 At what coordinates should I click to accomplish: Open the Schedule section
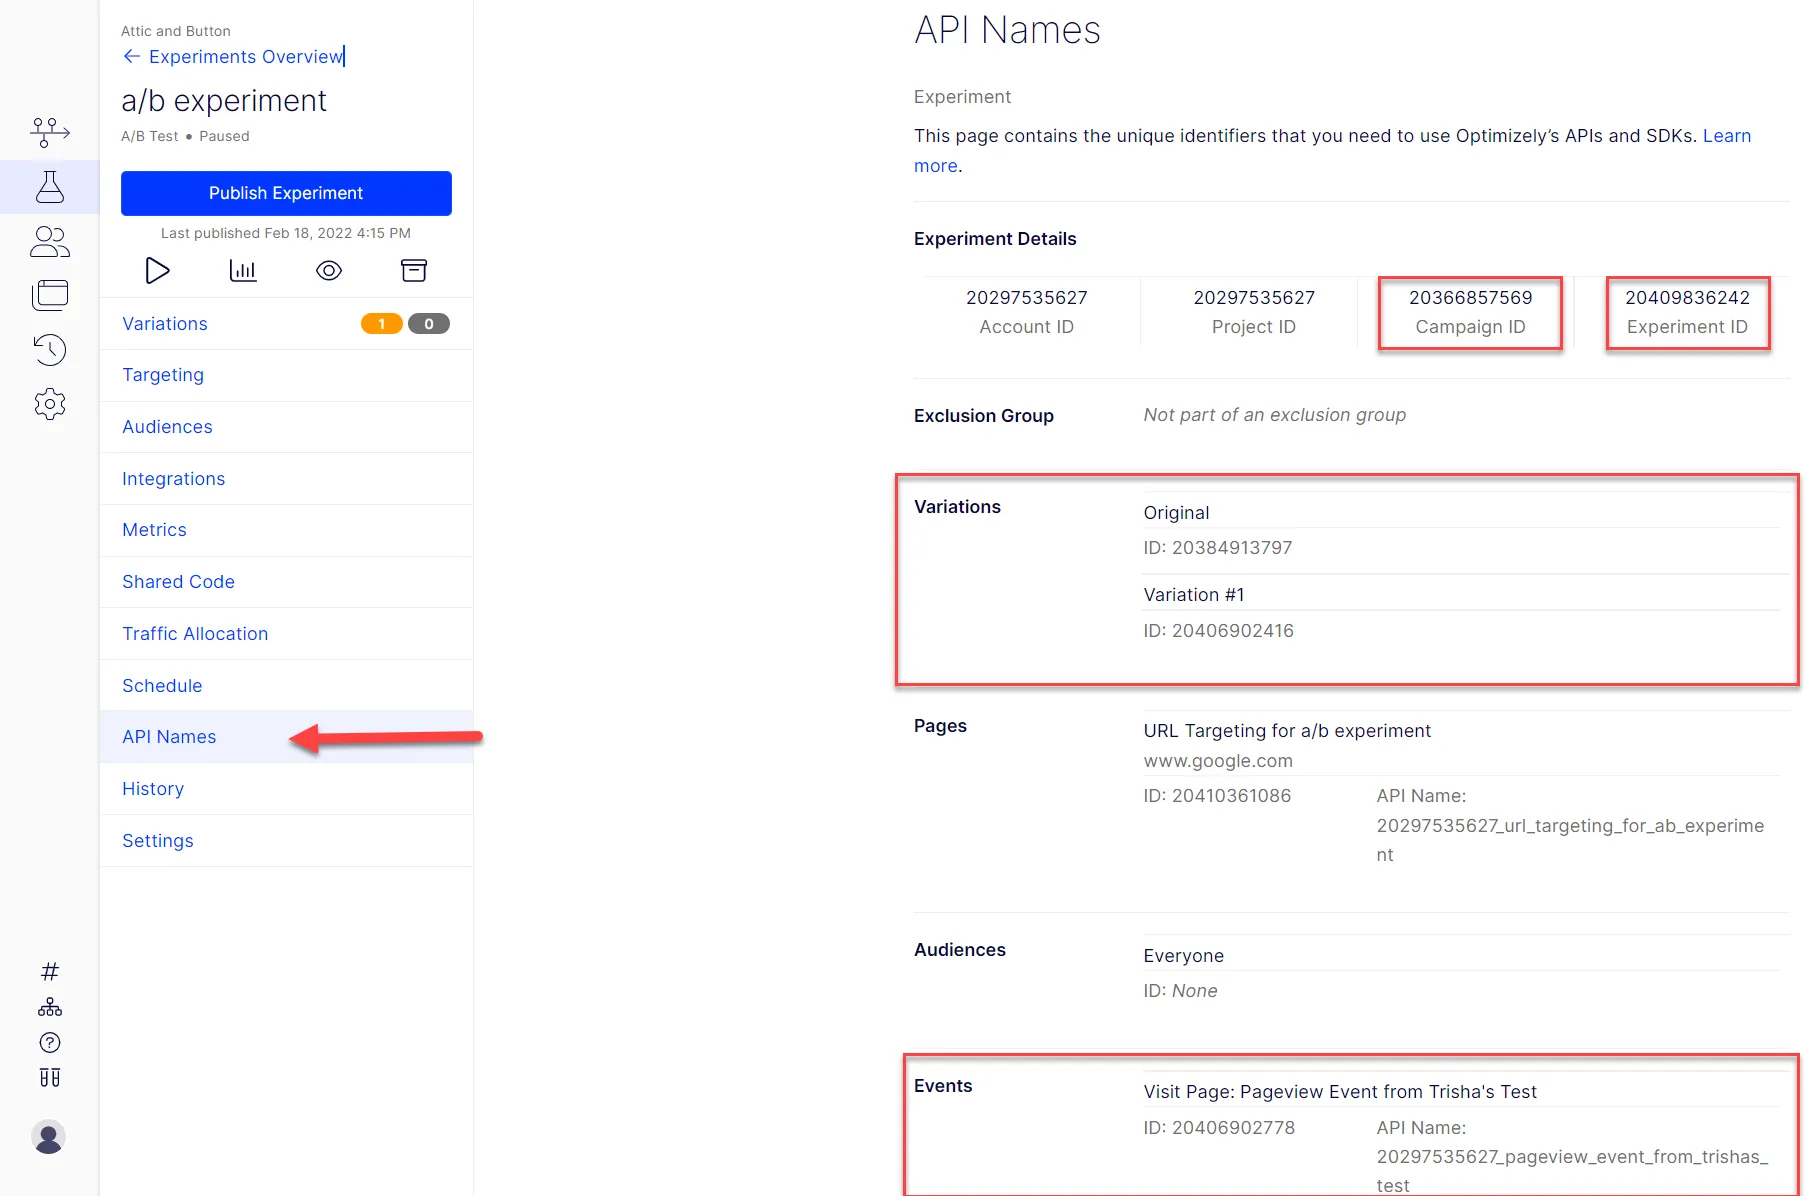coord(286,686)
